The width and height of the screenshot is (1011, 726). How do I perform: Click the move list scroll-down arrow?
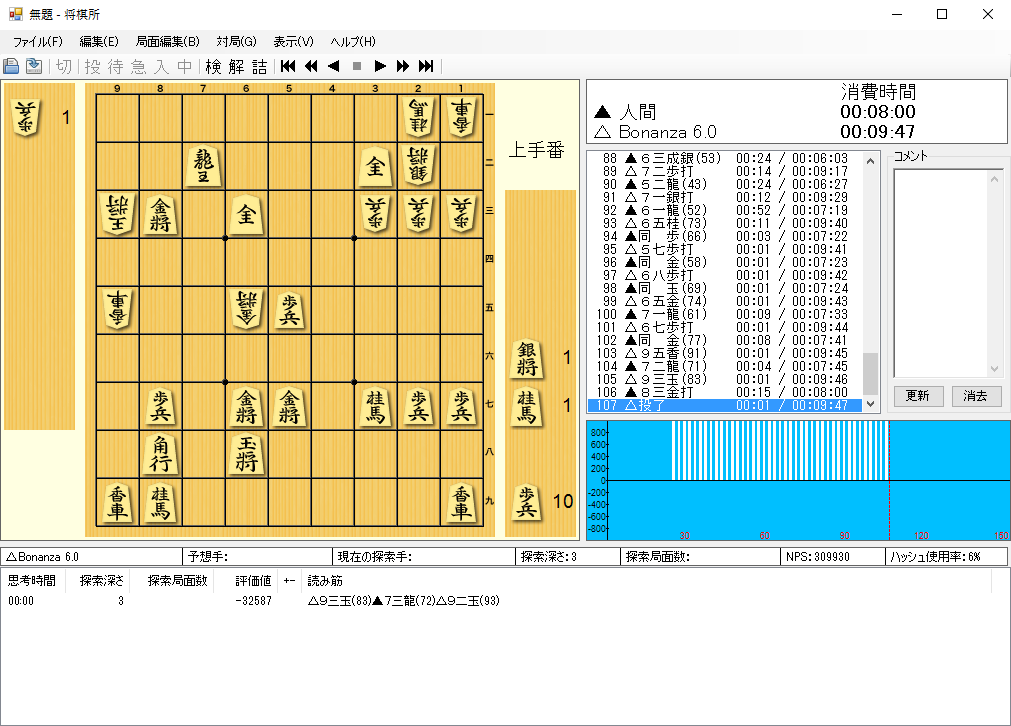point(870,404)
